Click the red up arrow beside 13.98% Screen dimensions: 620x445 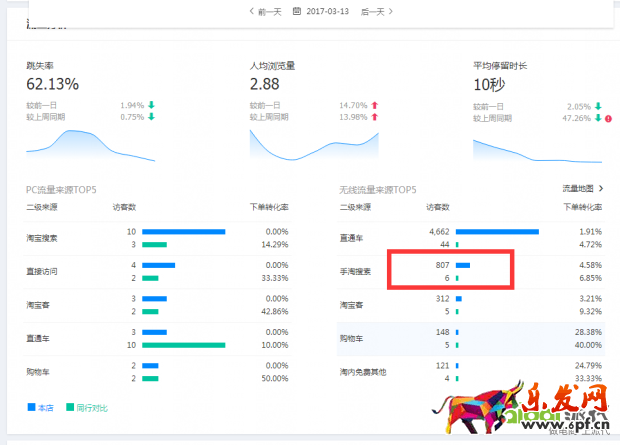375,117
